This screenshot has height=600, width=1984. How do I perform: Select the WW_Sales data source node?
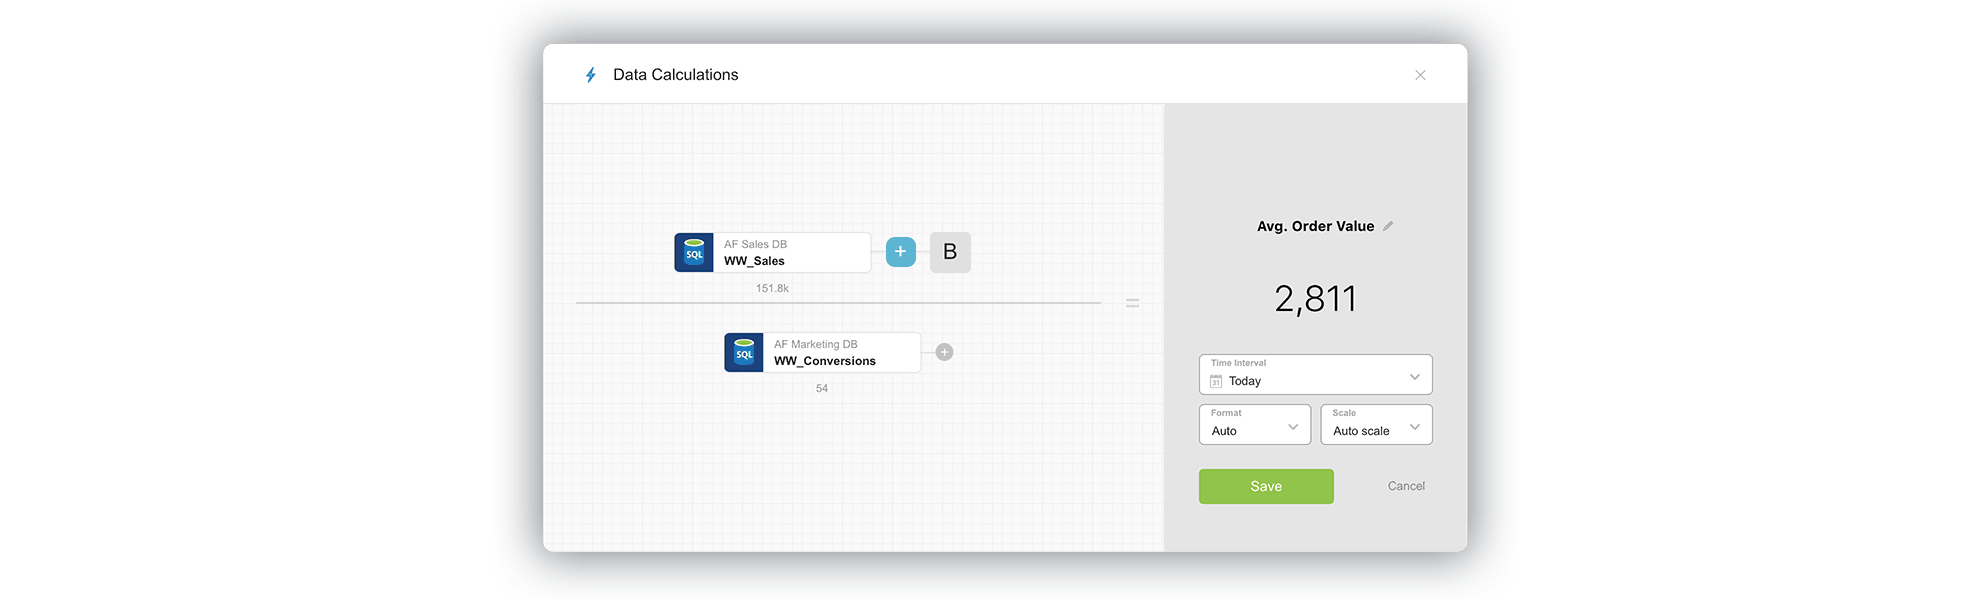tap(790, 253)
